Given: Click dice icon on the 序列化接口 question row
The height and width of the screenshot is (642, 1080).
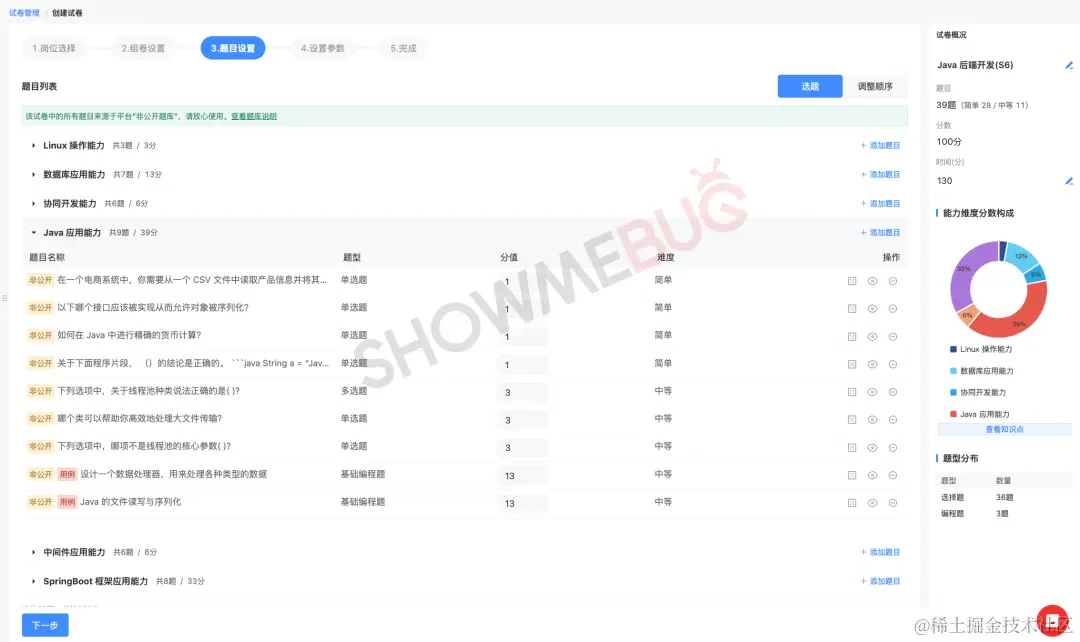Looking at the screenshot, I should coord(852,309).
